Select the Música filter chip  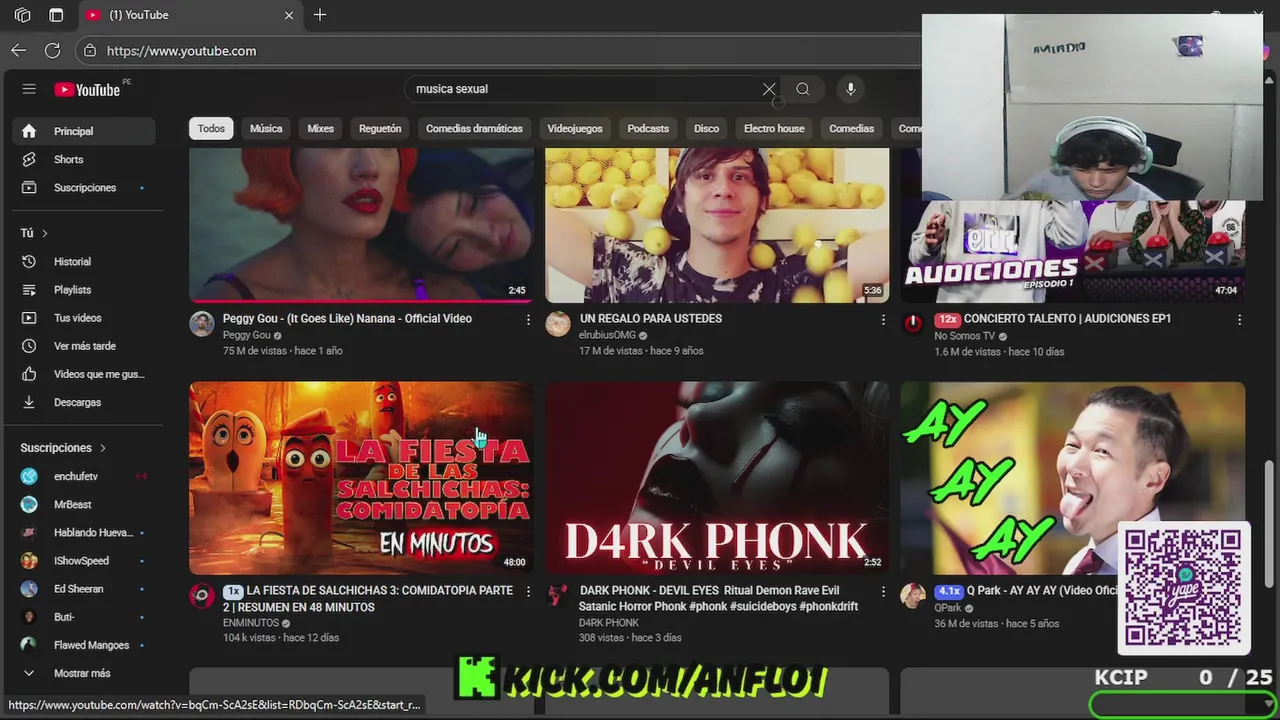(266, 128)
